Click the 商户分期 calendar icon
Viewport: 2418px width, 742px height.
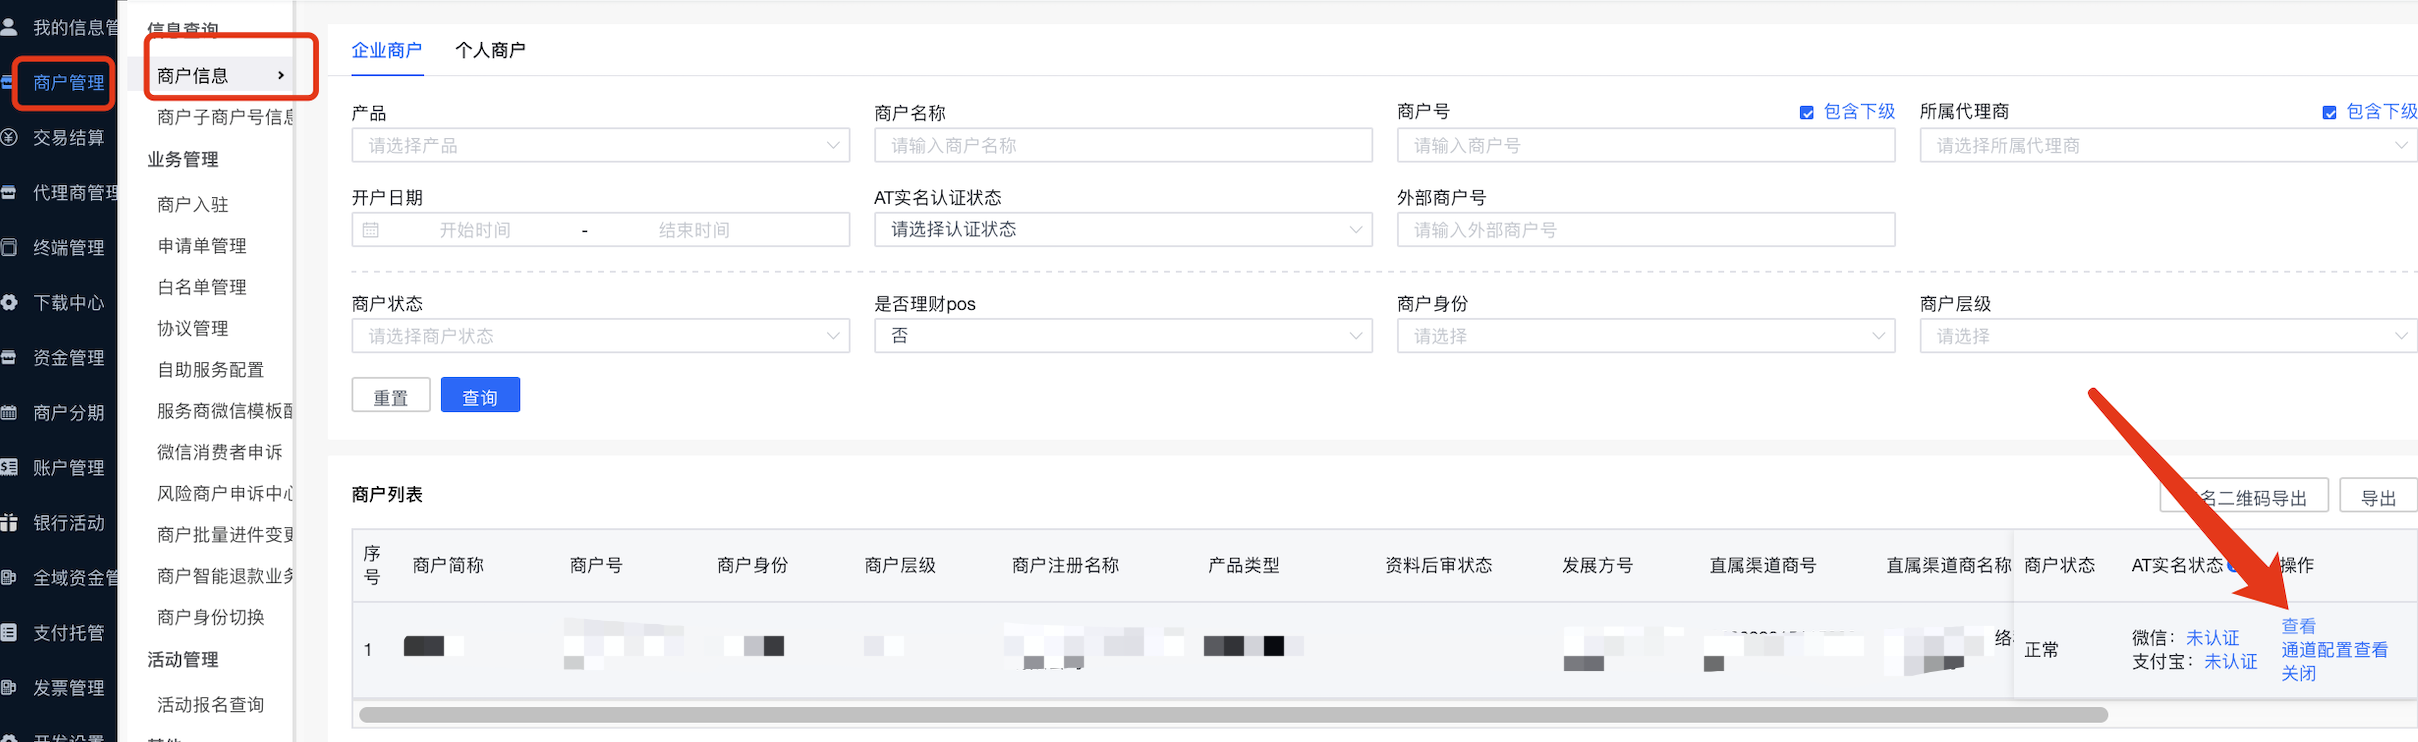click(x=9, y=413)
